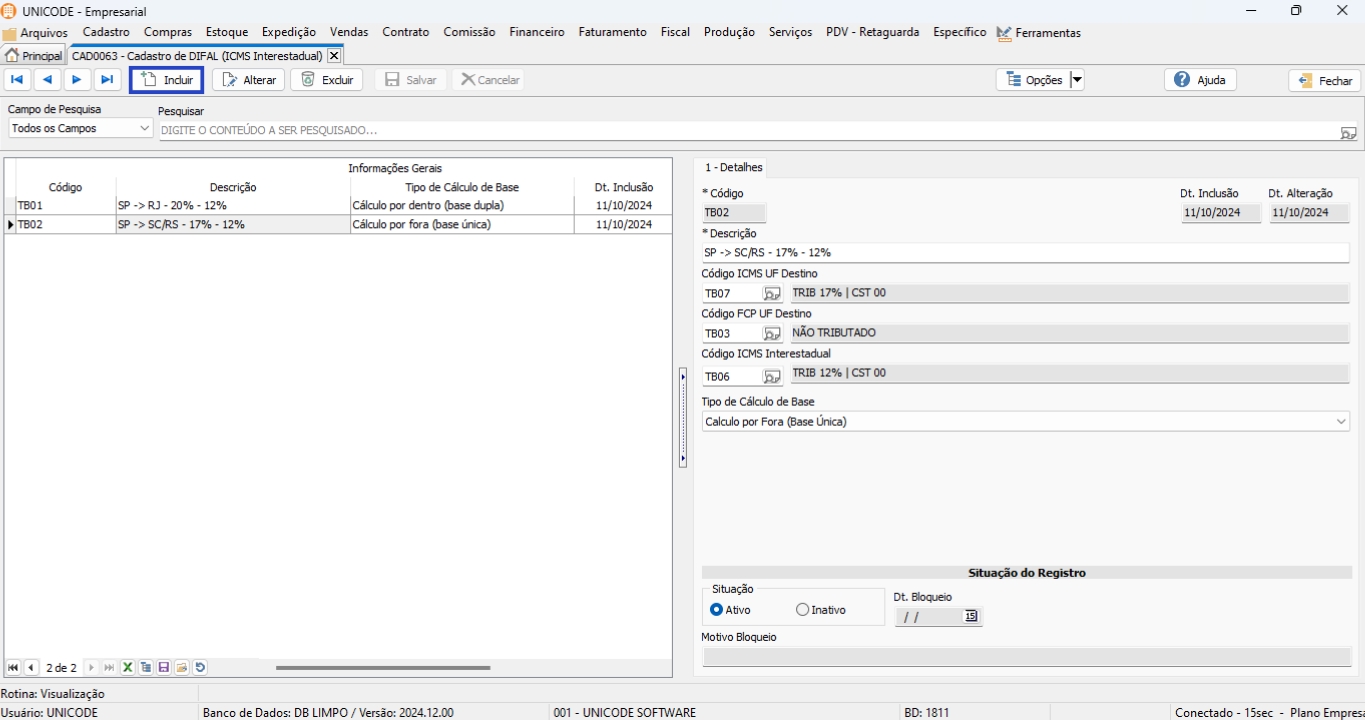Select the Inativo radio button
The height and width of the screenshot is (720, 1365).
coord(803,610)
